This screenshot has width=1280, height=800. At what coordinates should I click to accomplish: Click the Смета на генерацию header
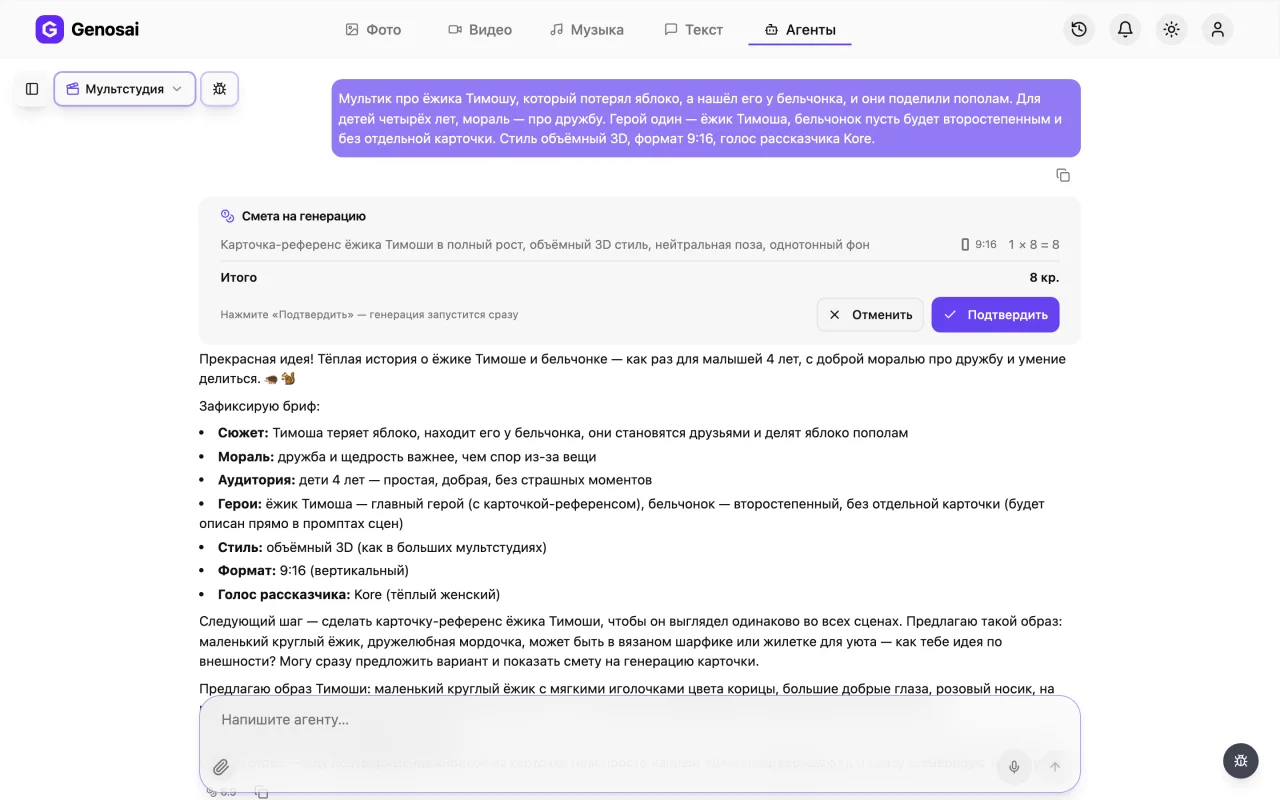click(x=293, y=216)
